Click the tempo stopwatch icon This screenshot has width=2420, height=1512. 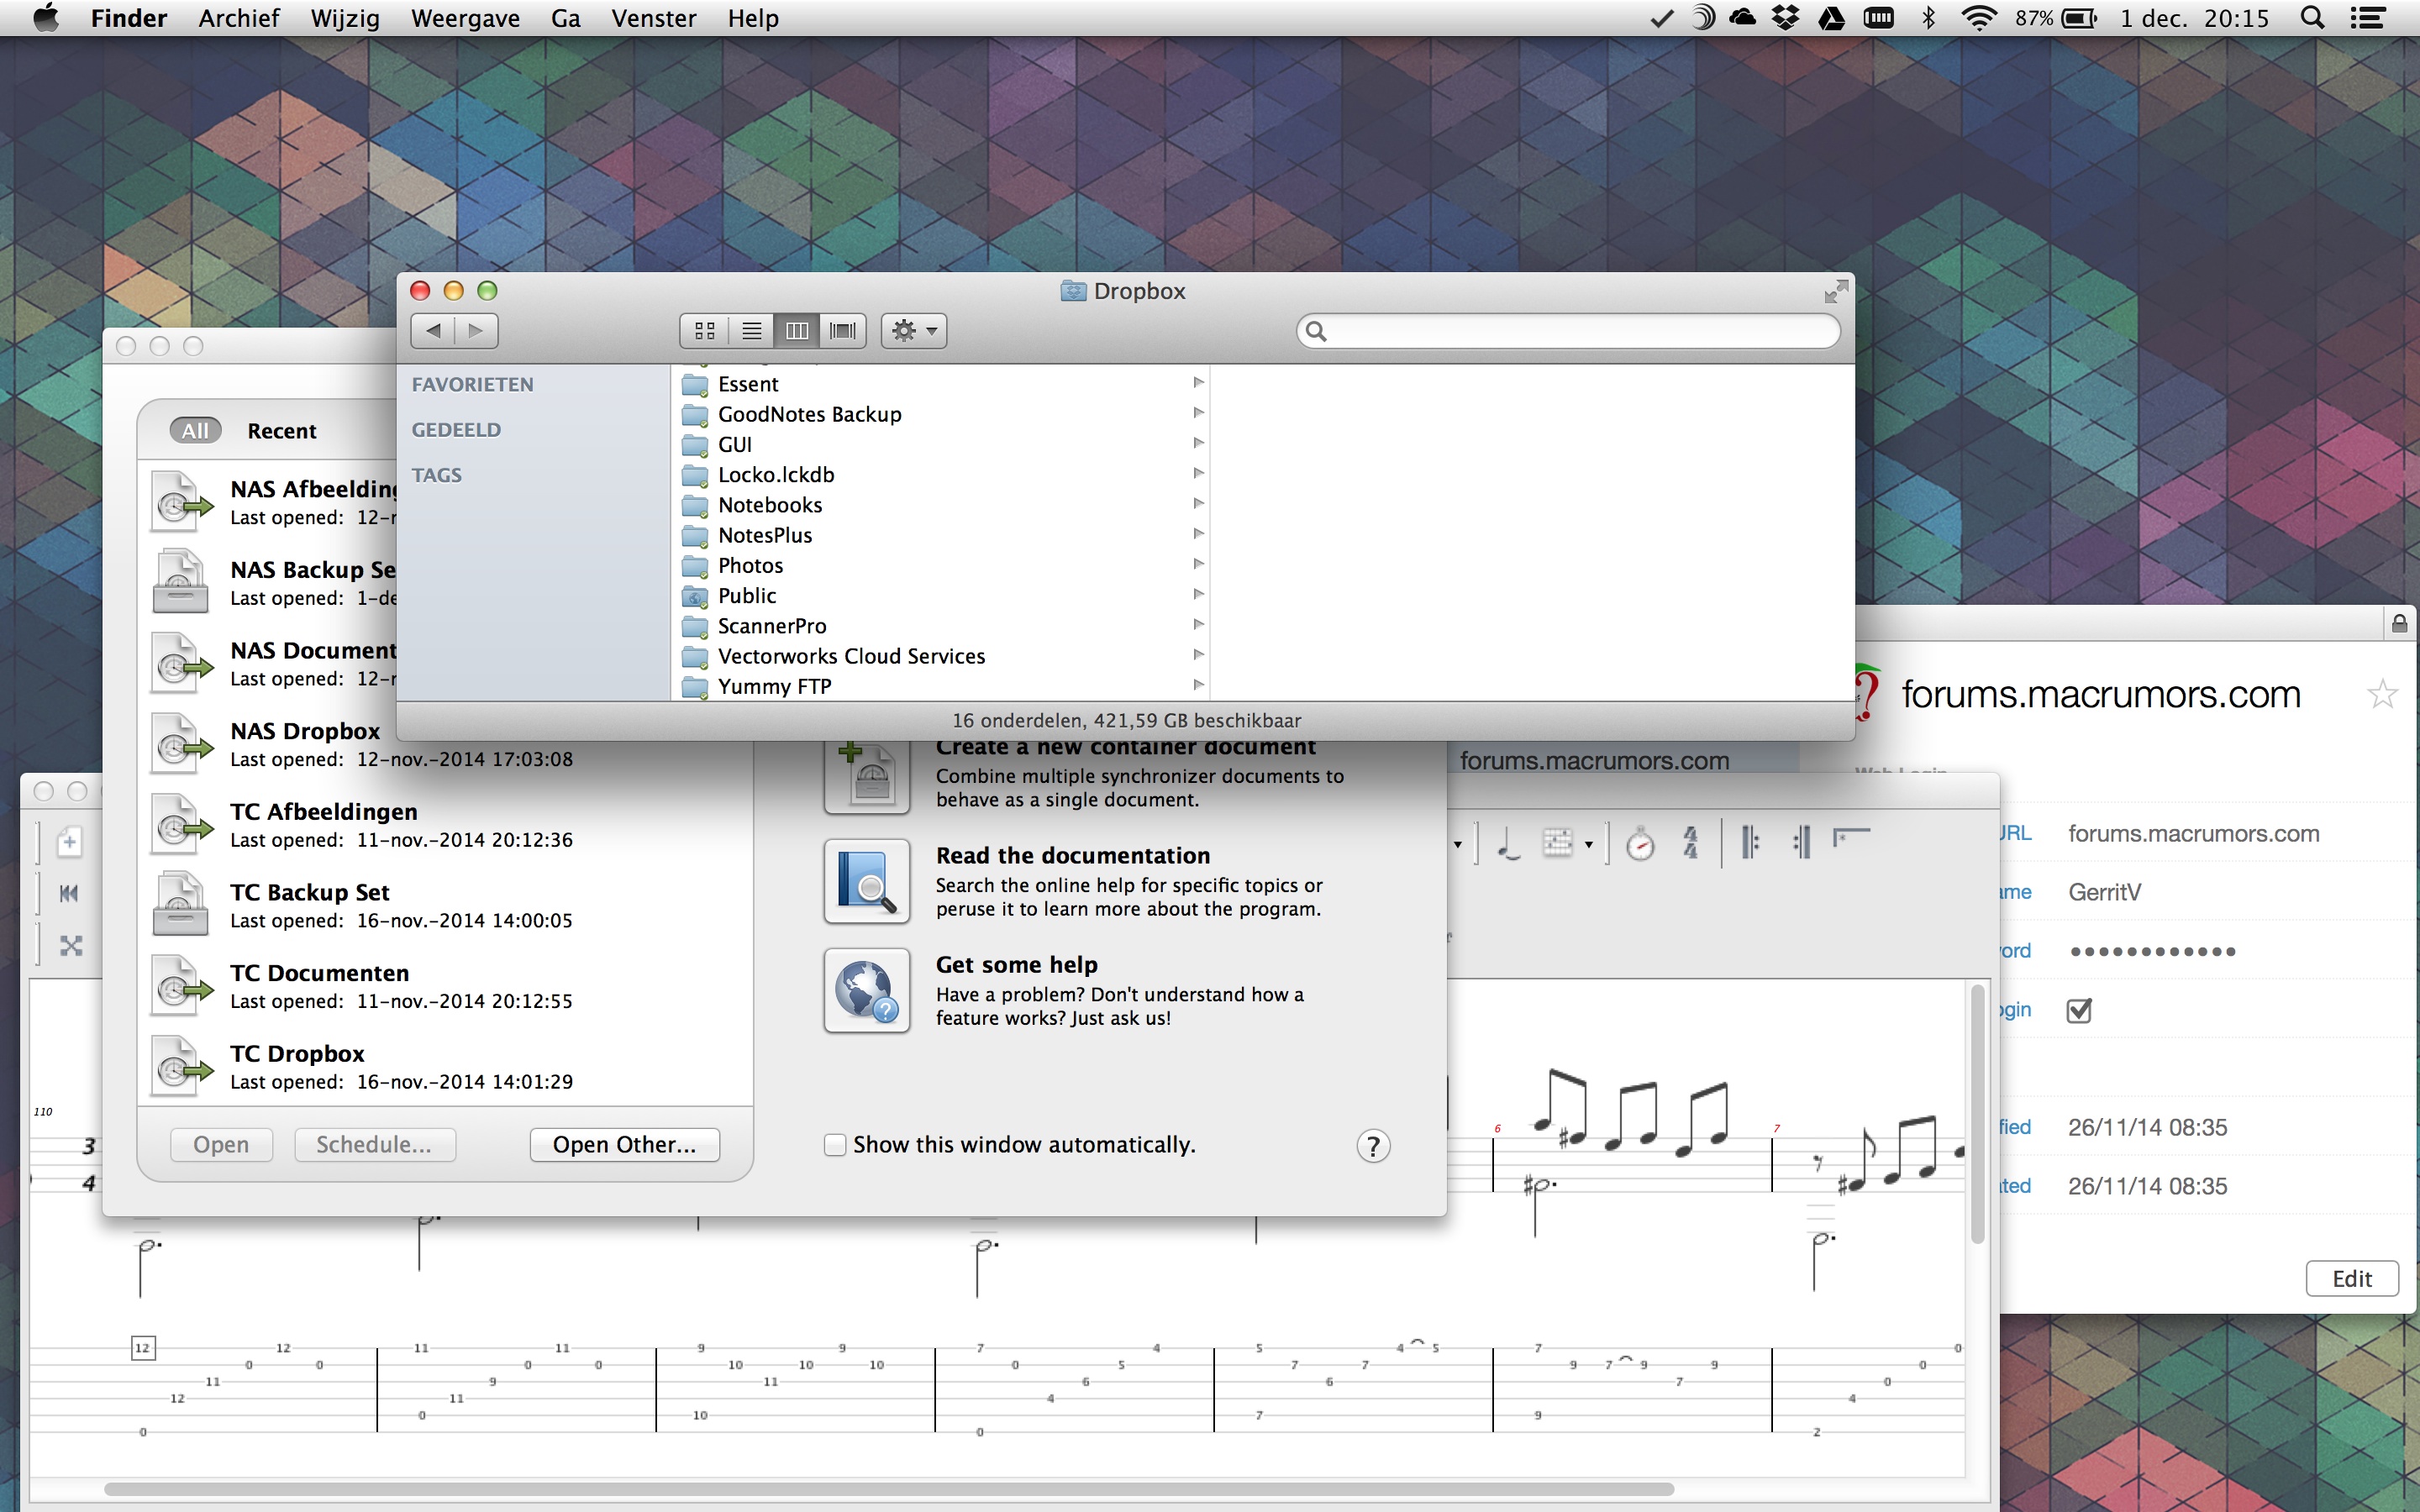[x=1640, y=844]
